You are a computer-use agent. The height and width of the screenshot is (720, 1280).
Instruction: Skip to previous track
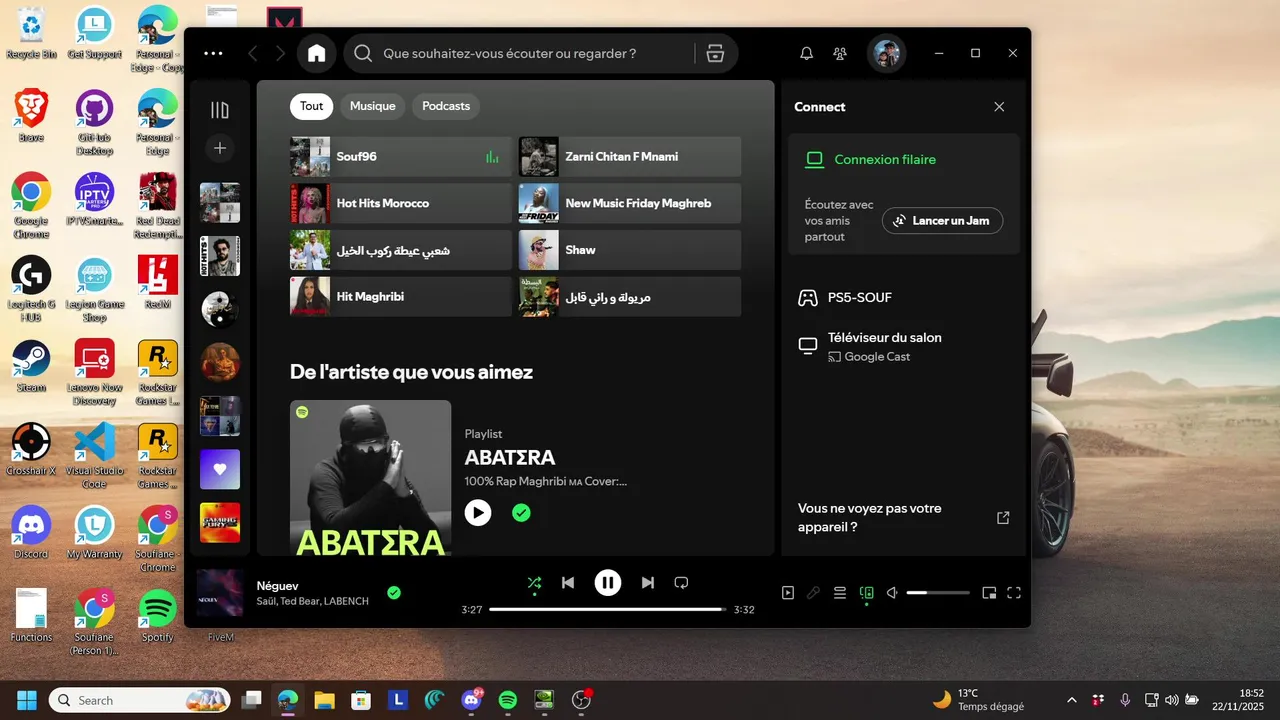point(568,583)
